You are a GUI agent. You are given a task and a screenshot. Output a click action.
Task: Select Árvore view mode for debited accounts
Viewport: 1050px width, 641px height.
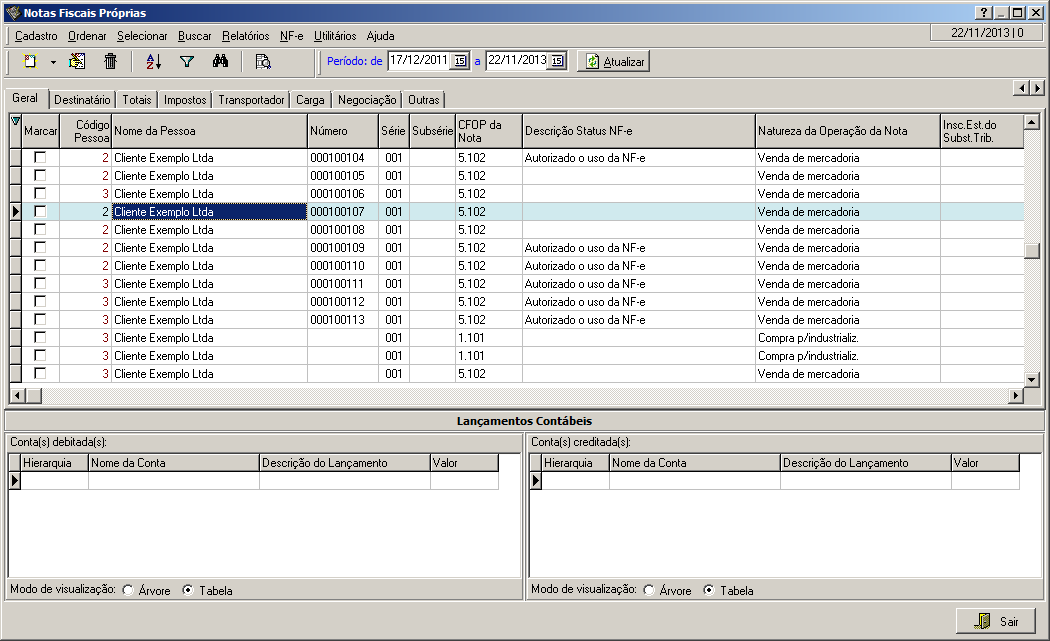click(128, 591)
